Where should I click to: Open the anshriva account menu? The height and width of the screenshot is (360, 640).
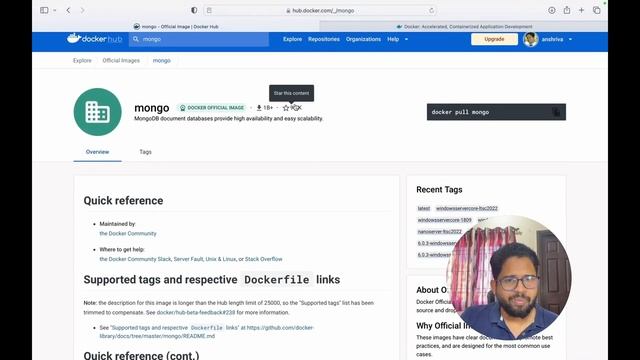point(556,40)
